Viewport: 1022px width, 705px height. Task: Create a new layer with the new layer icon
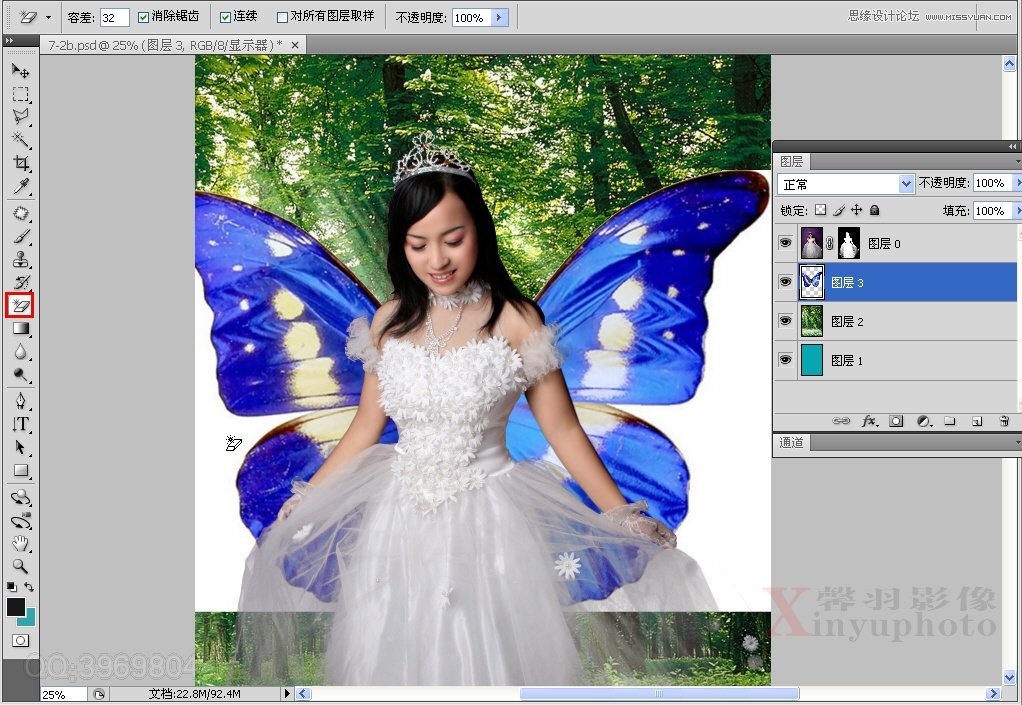[976, 421]
